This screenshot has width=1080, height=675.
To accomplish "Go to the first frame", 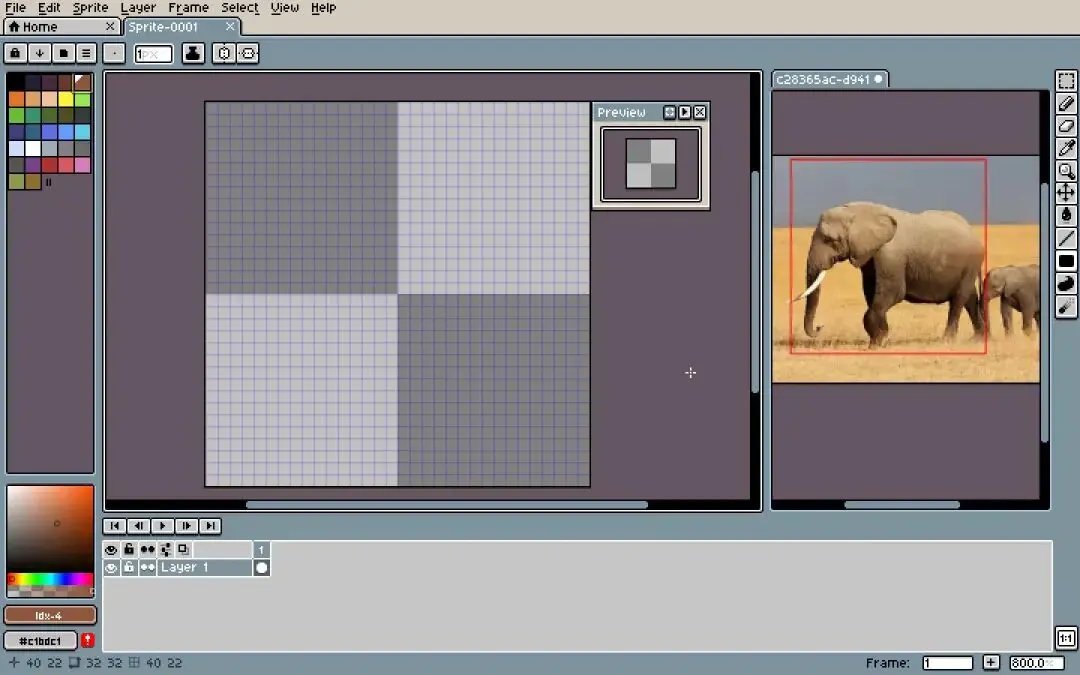I will [x=114, y=526].
